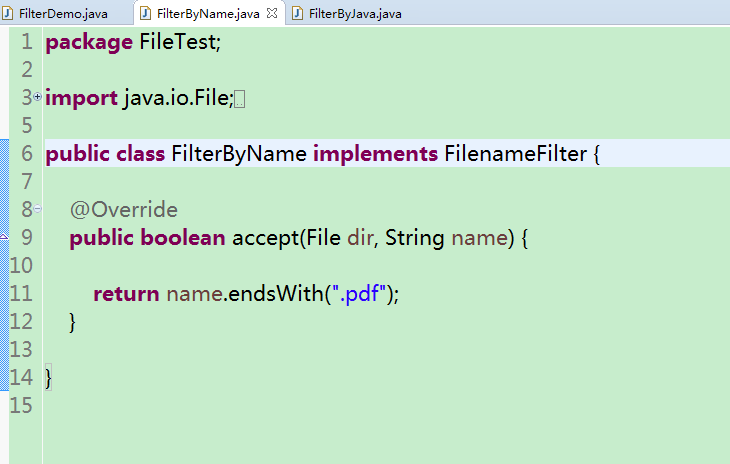Click 'FileTest;' in the package statement
730x464 pixels.
pyautogui.click(x=180, y=42)
